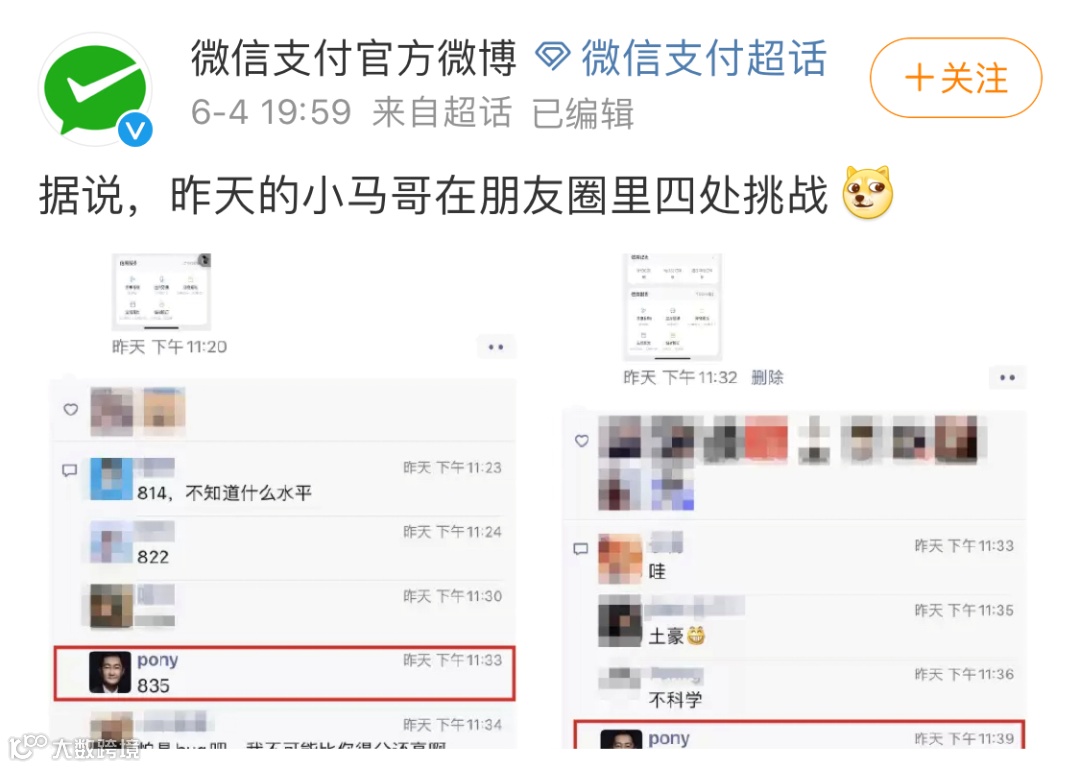
Task: Tap the heart icon in right likes row
Action: (x=582, y=441)
